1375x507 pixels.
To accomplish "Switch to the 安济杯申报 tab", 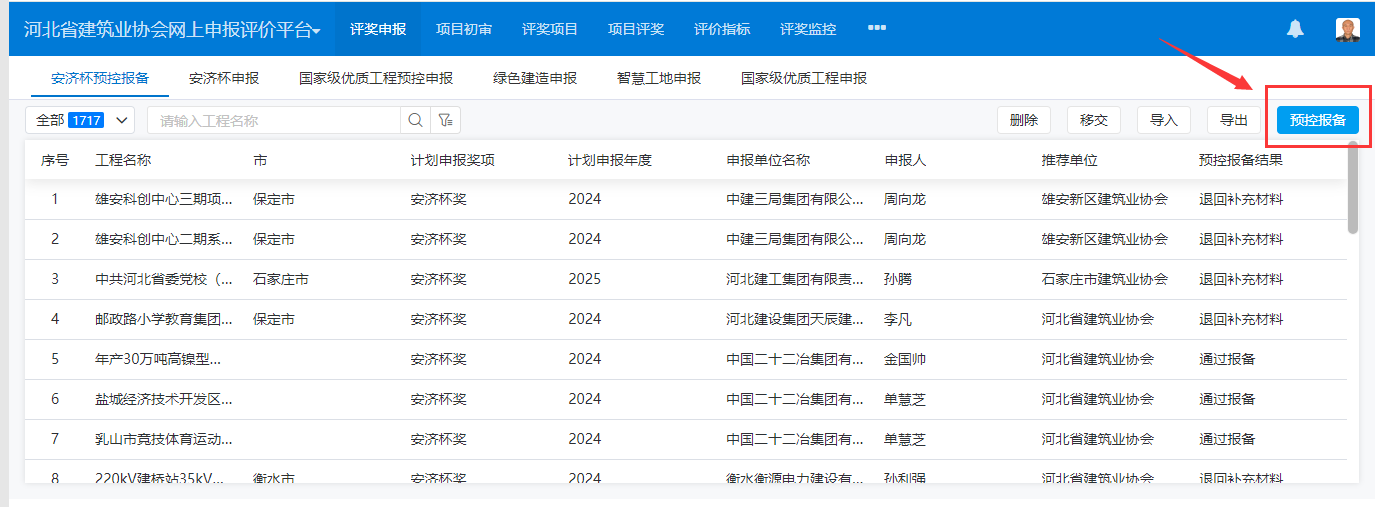I will coord(224,78).
